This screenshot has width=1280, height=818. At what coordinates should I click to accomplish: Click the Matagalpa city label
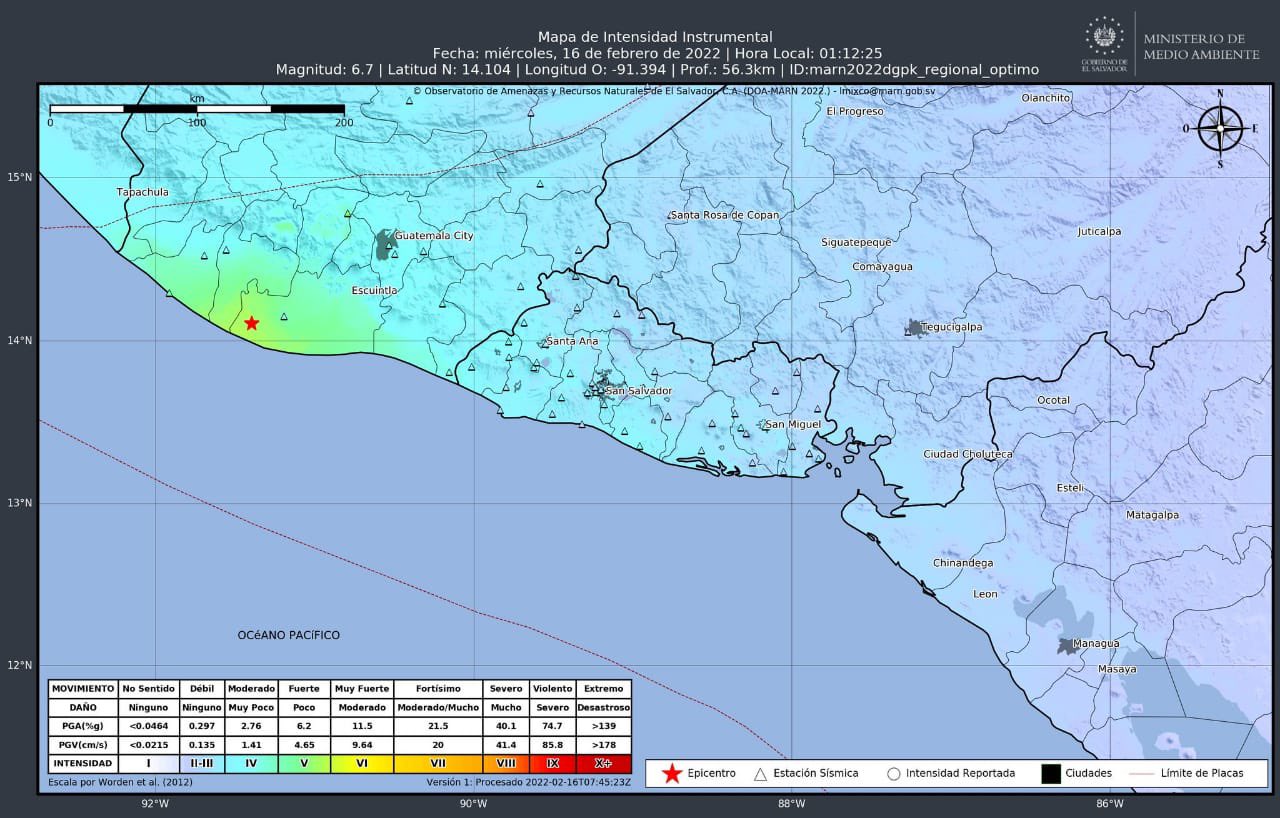[x=1153, y=515]
